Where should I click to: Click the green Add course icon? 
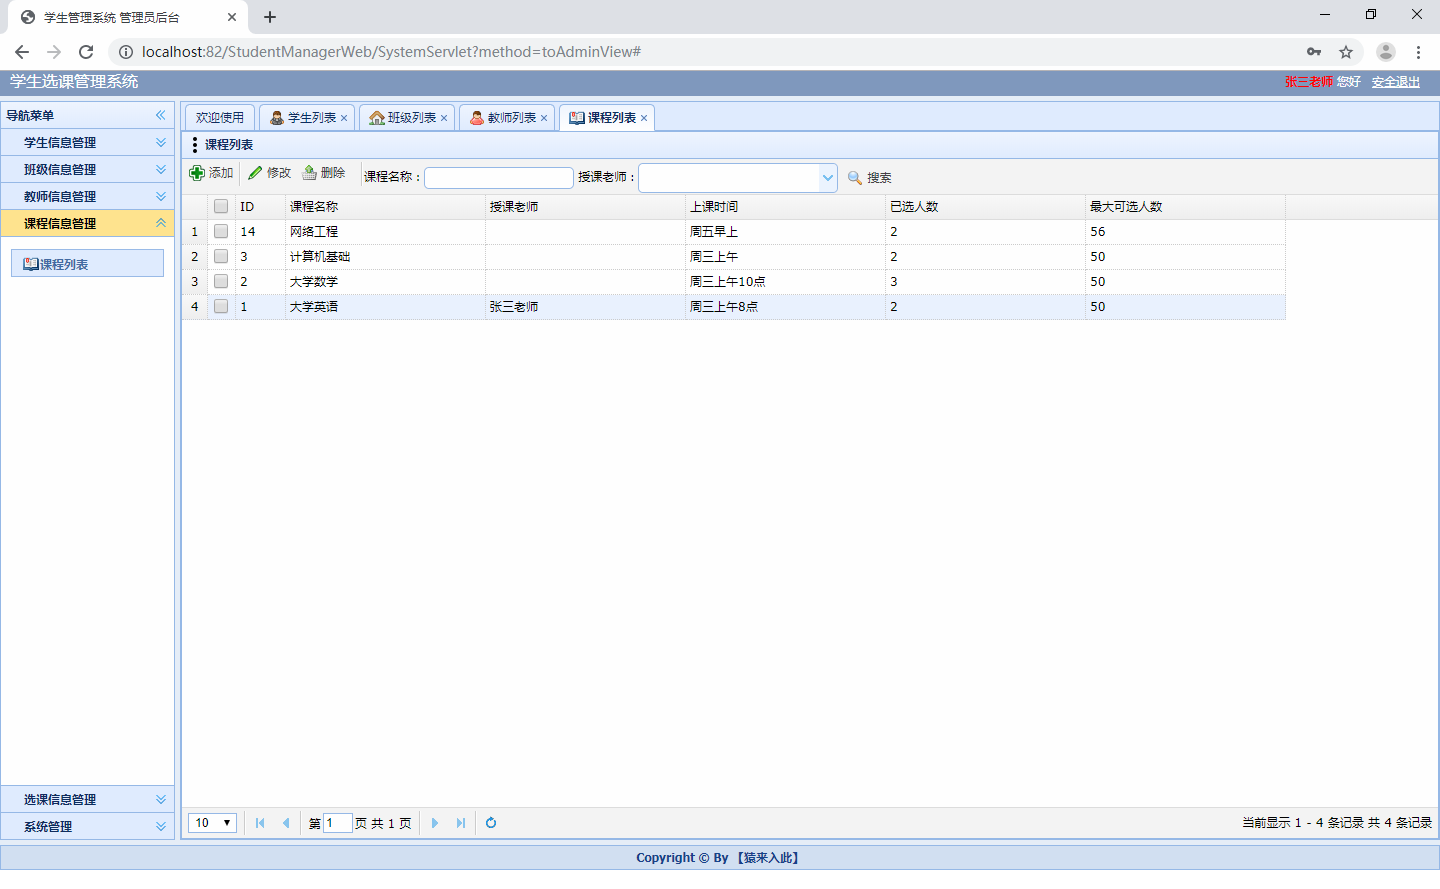[x=197, y=173]
